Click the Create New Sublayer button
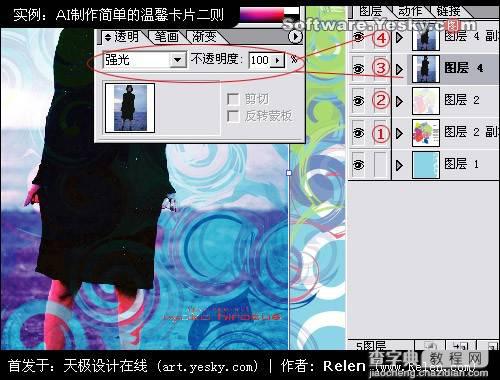500x380 pixels. pos(461,346)
